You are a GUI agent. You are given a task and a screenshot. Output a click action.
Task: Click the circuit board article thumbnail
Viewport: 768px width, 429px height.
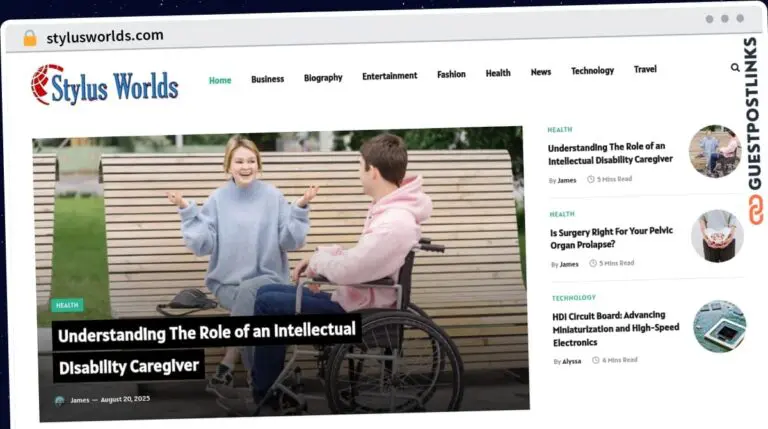point(720,326)
